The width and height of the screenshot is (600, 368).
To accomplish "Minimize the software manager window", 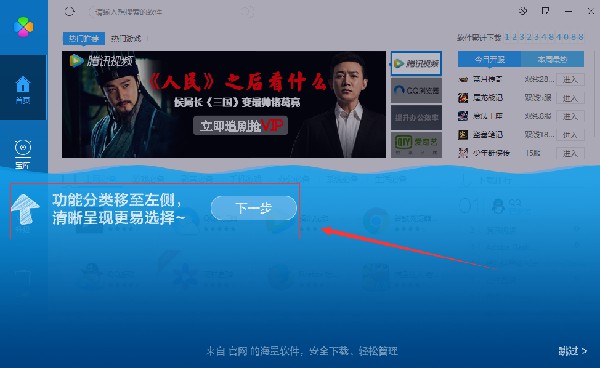I will pos(568,11).
